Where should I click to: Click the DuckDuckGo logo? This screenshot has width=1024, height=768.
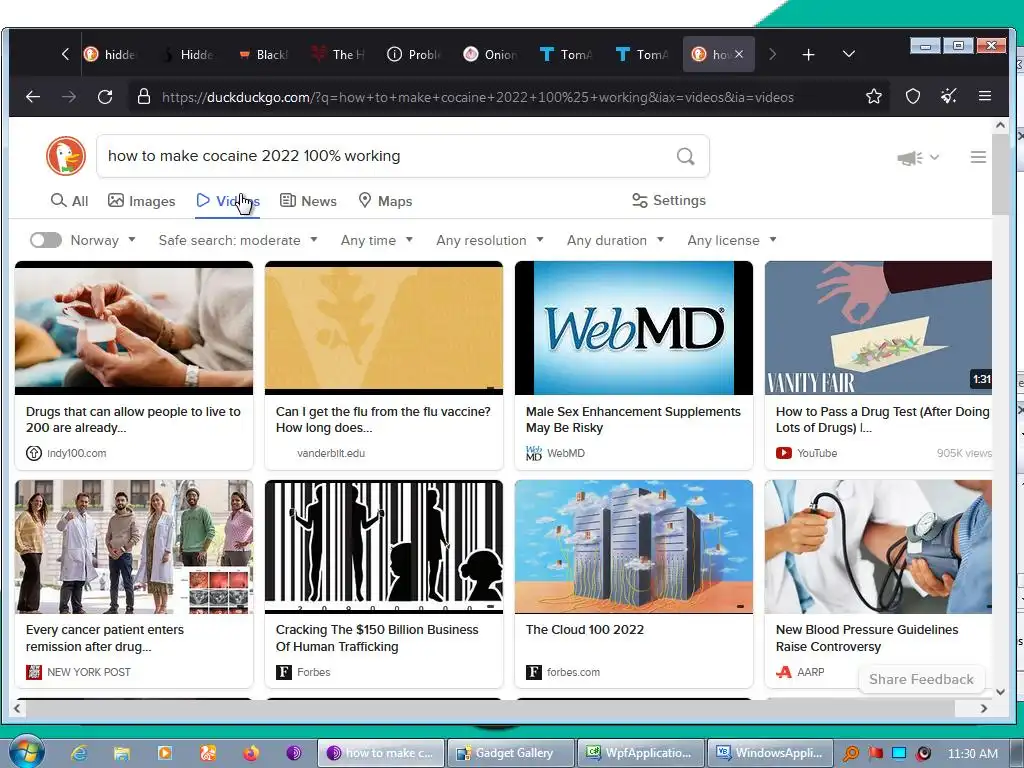65,156
